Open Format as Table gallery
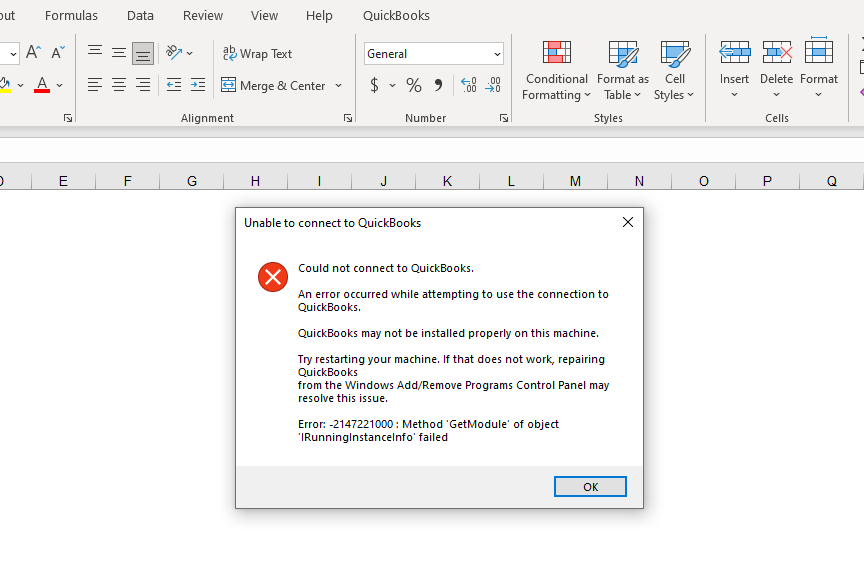Image resolution: width=864 pixels, height=564 pixels. click(623, 70)
